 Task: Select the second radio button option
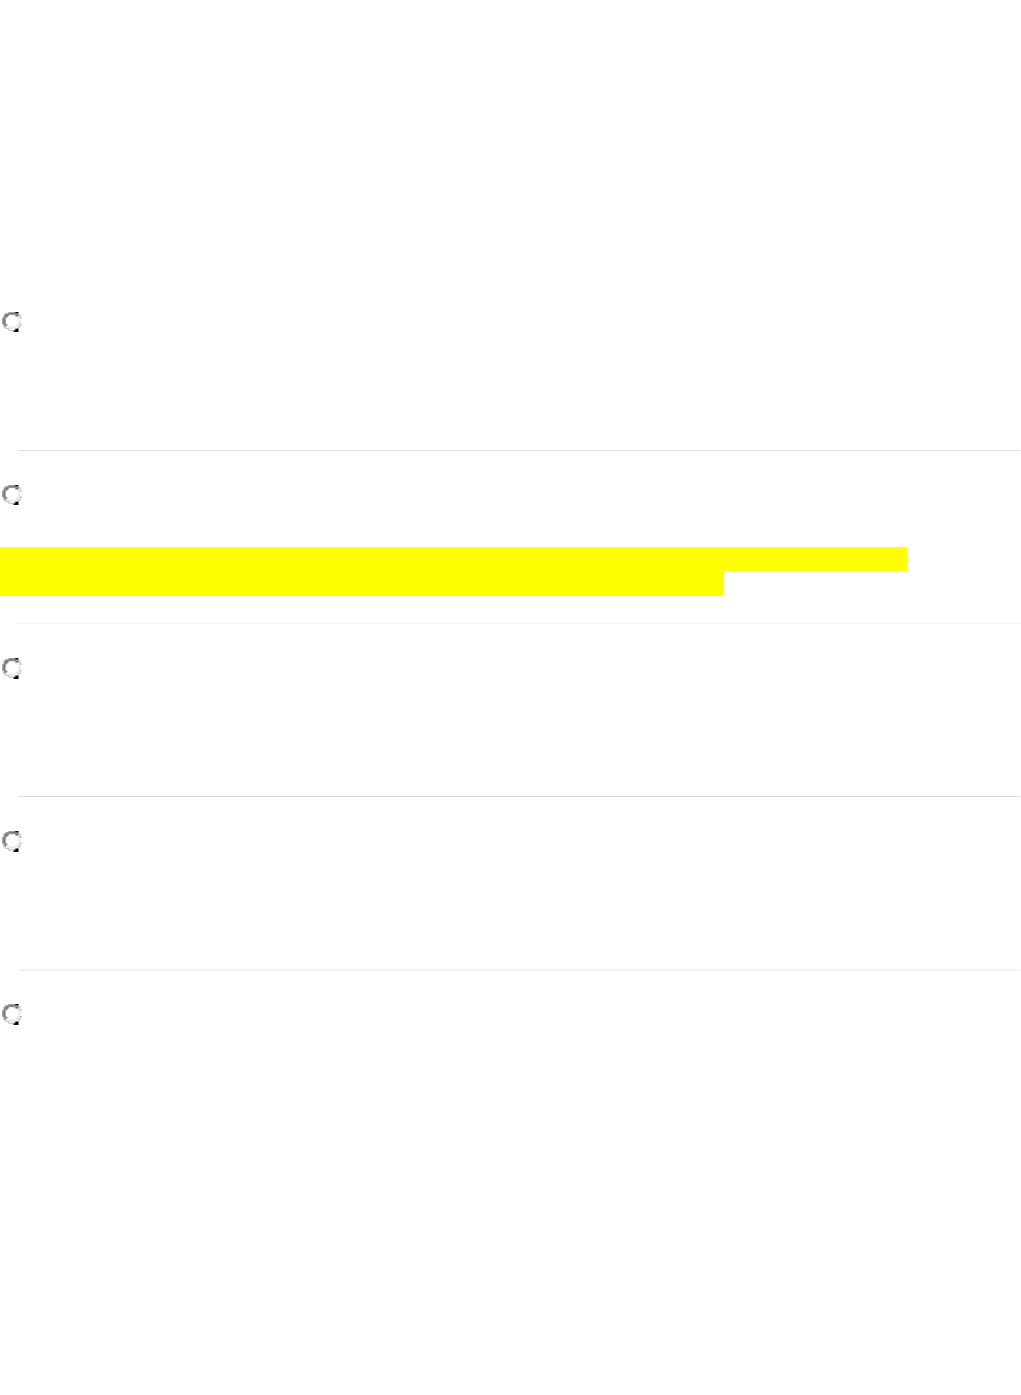point(12,496)
